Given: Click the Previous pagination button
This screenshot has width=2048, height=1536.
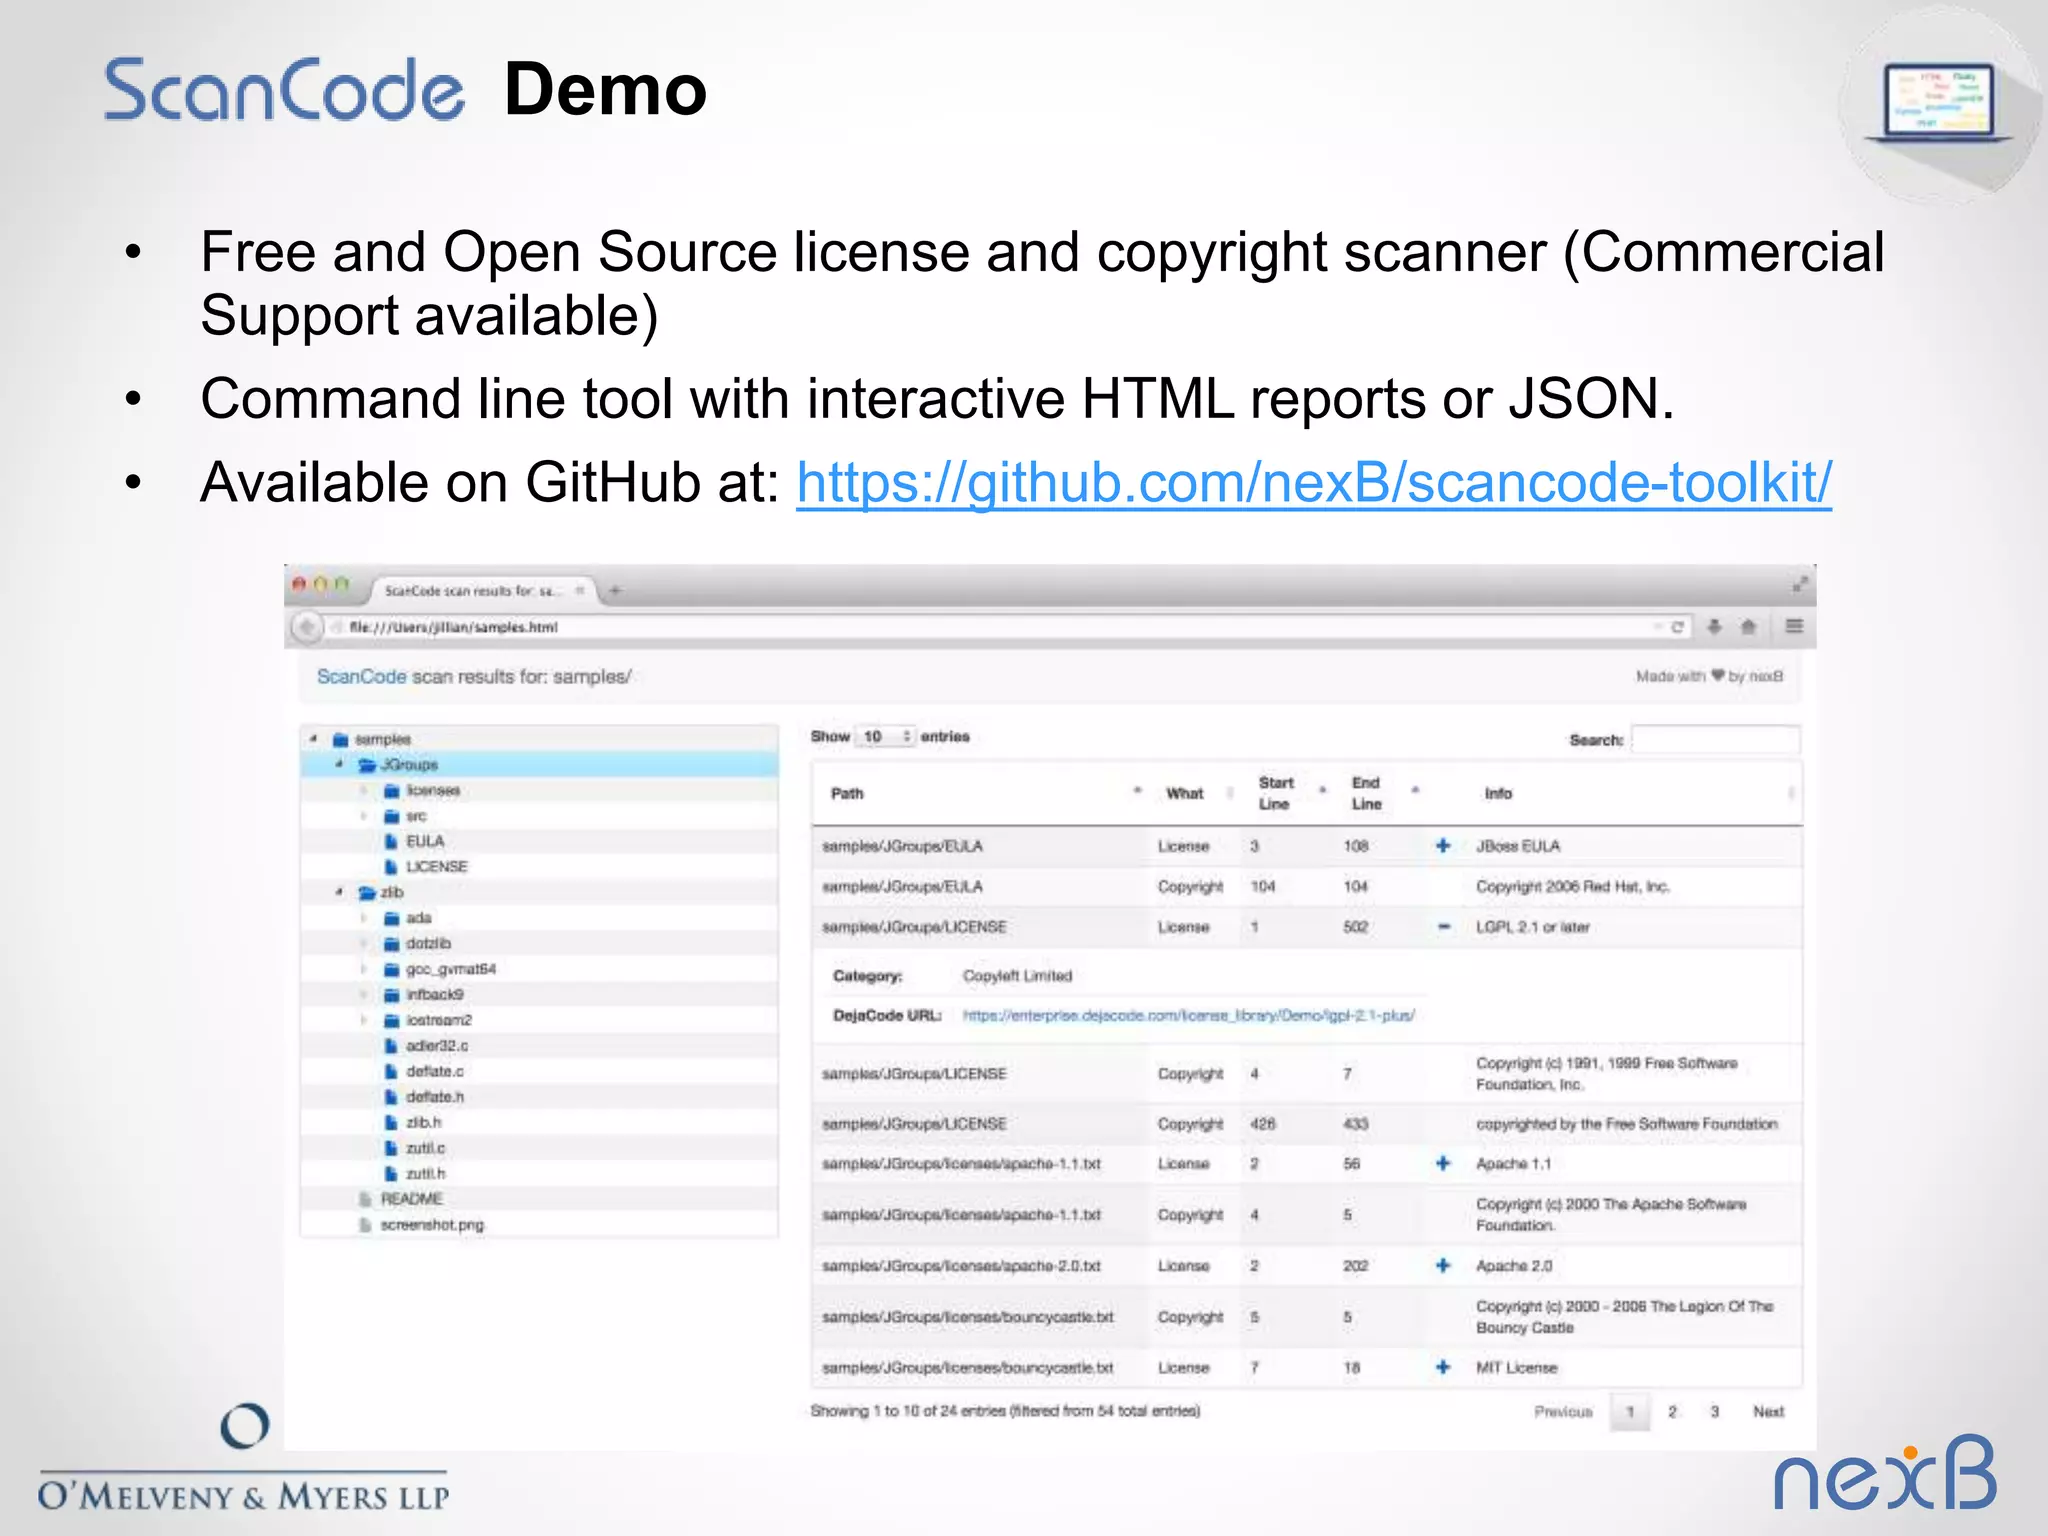Looking at the screenshot, I should (1563, 1412).
